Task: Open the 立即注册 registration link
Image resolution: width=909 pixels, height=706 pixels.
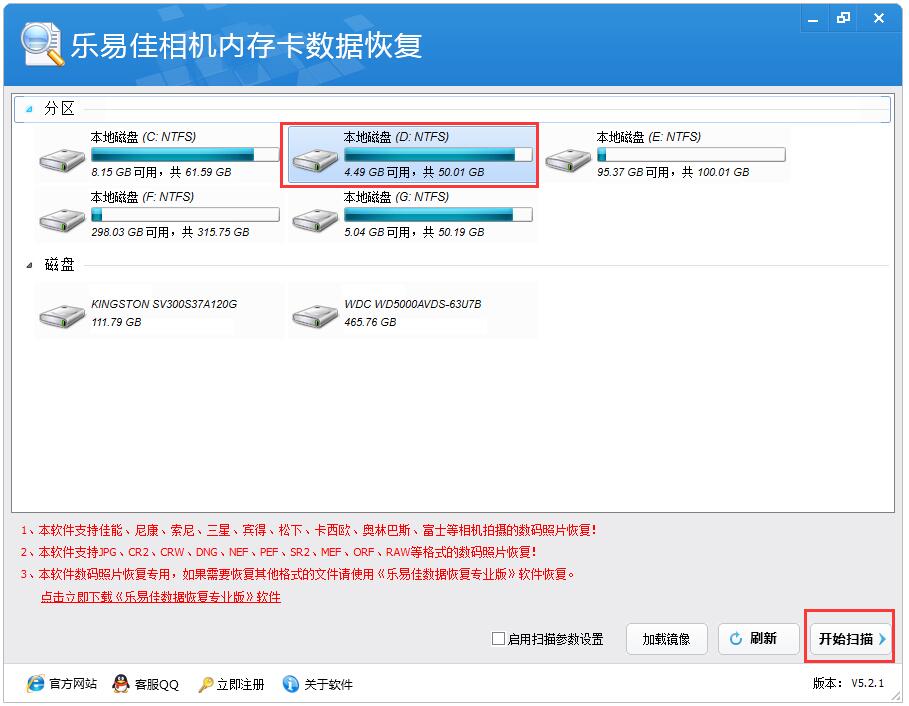Action: pos(241,685)
